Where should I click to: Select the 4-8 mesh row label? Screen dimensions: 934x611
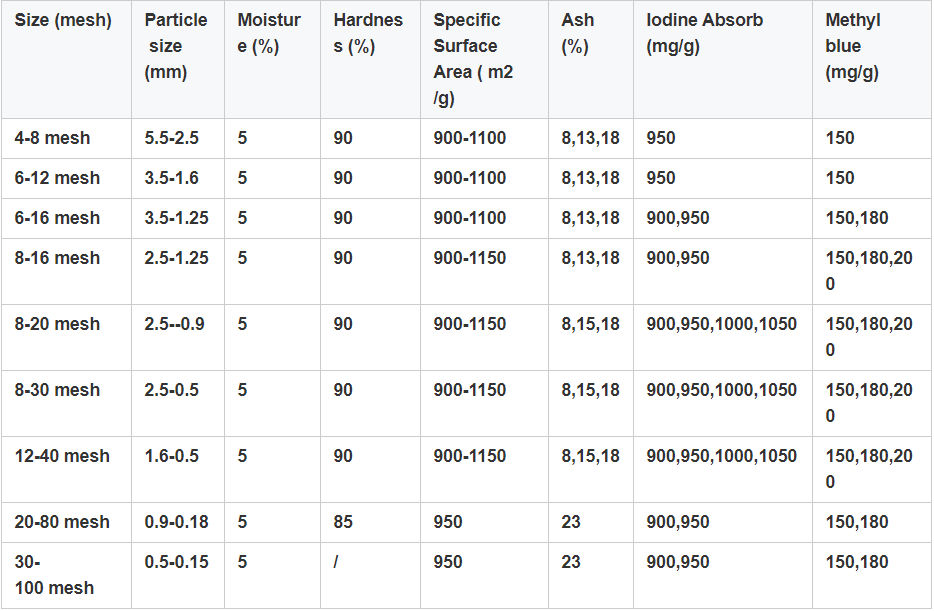[52, 138]
